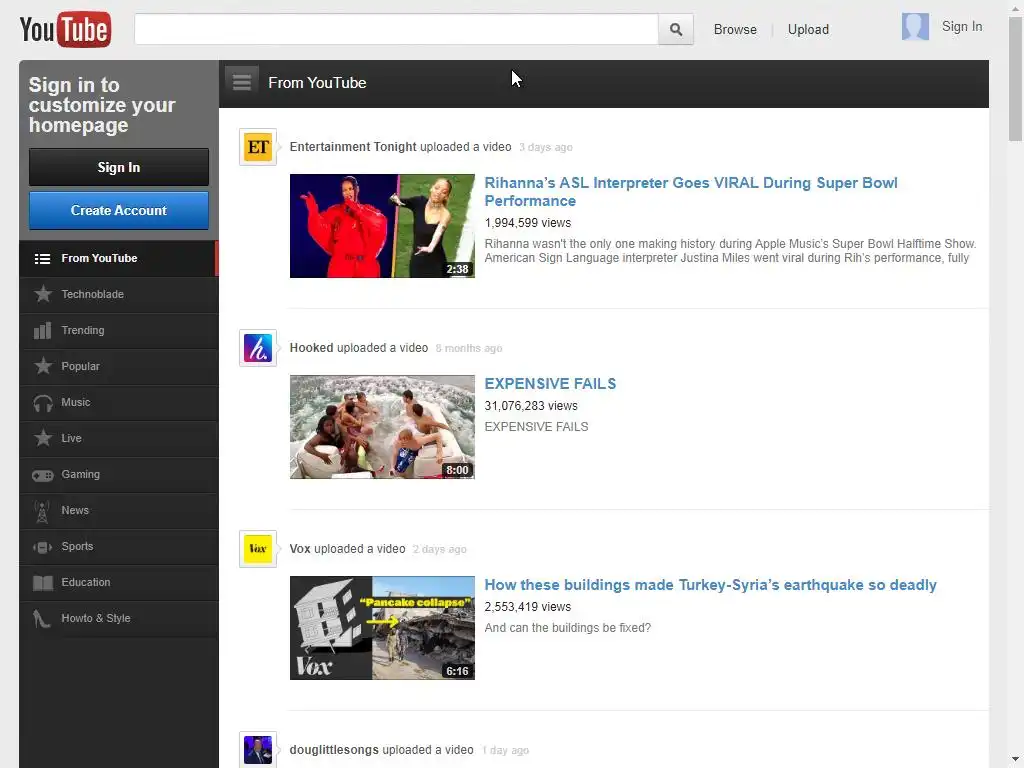The height and width of the screenshot is (768, 1024).
Task: Open the EXPENSIVE FAILS boat thumbnail
Action: tap(382, 427)
